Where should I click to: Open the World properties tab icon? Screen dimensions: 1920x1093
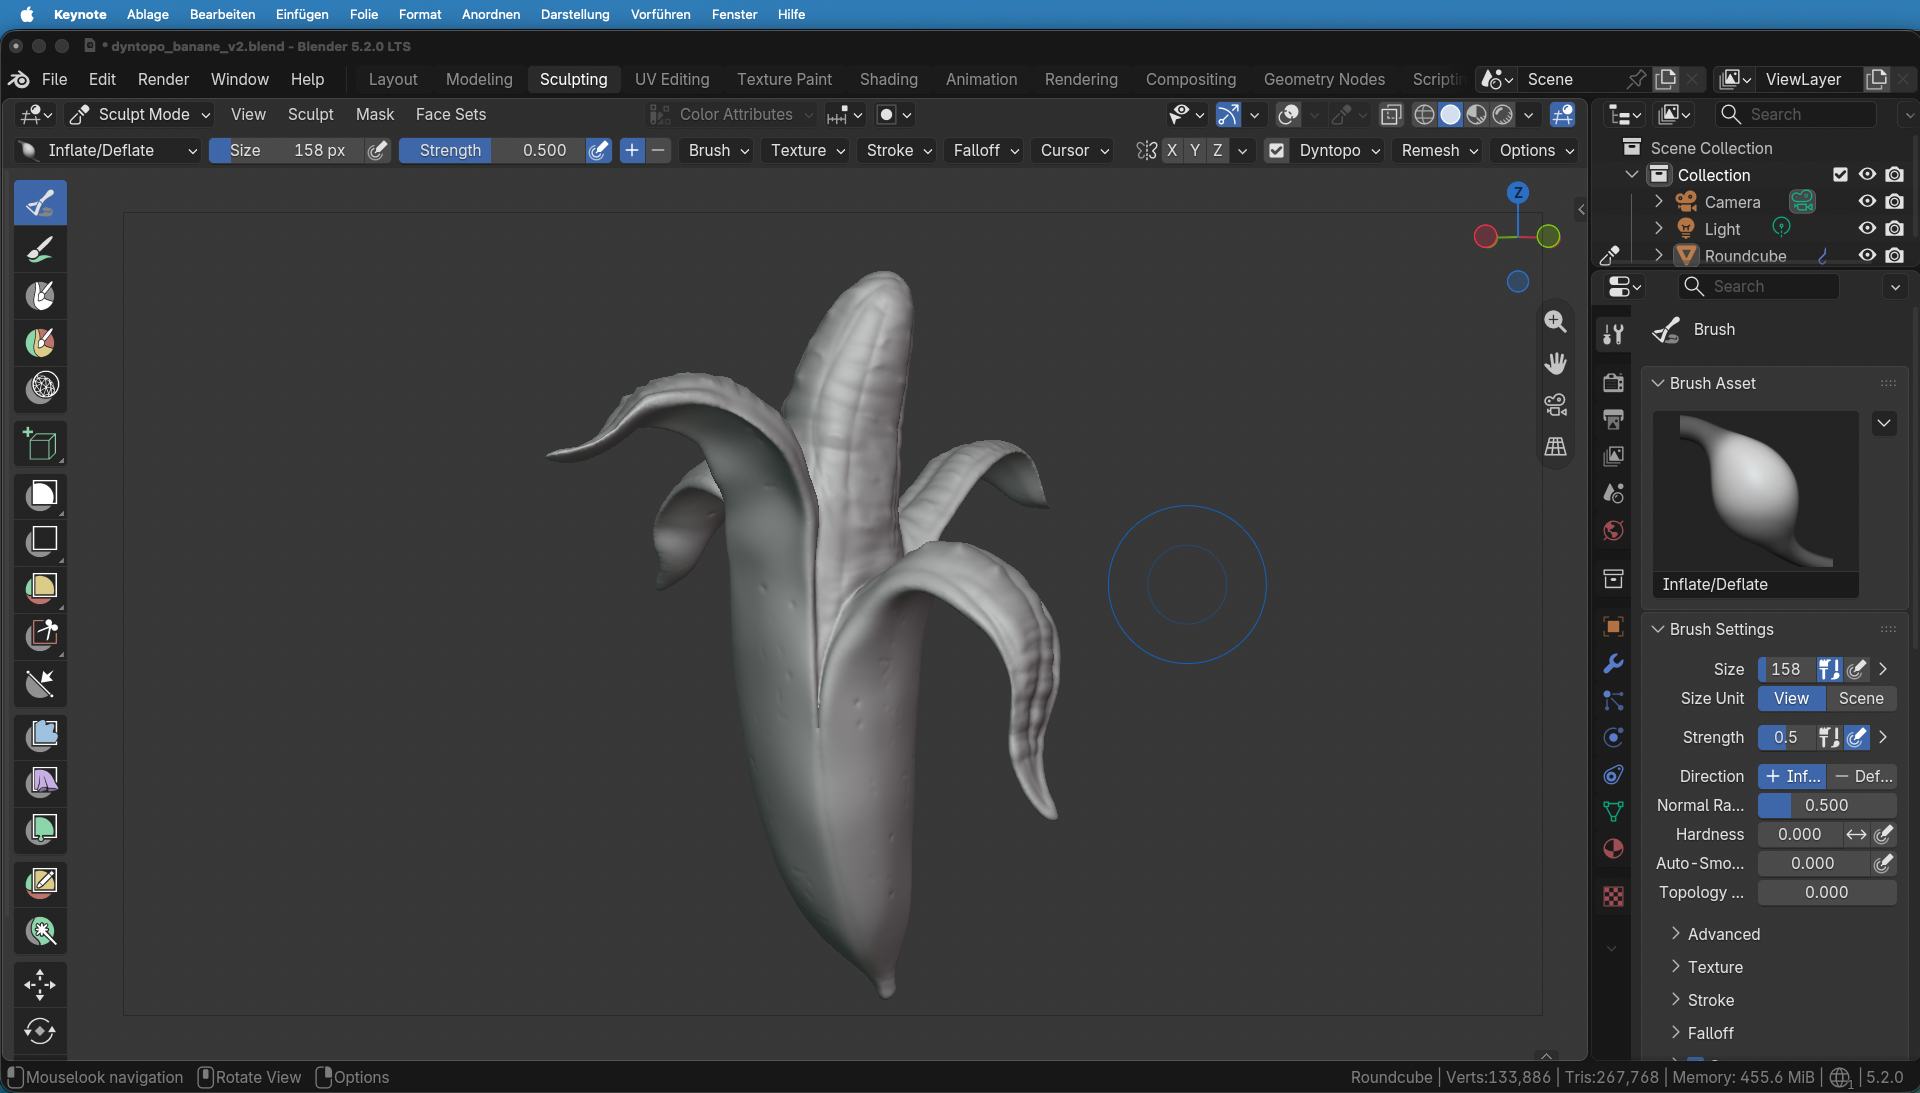click(1613, 531)
